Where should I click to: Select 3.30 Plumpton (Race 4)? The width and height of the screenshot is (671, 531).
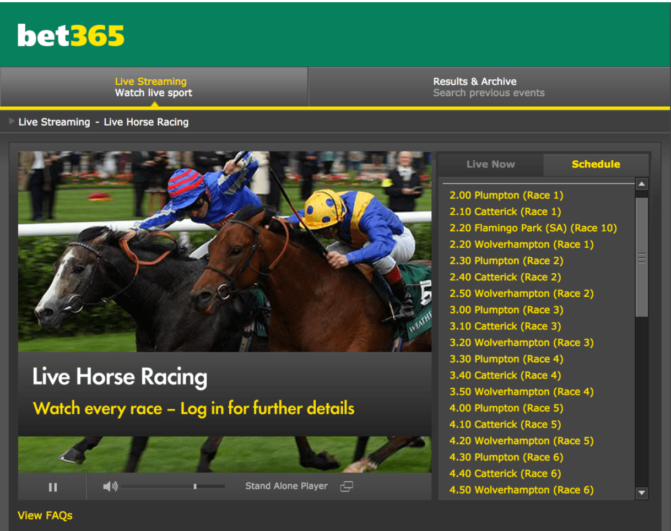click(x=506, y=359)
